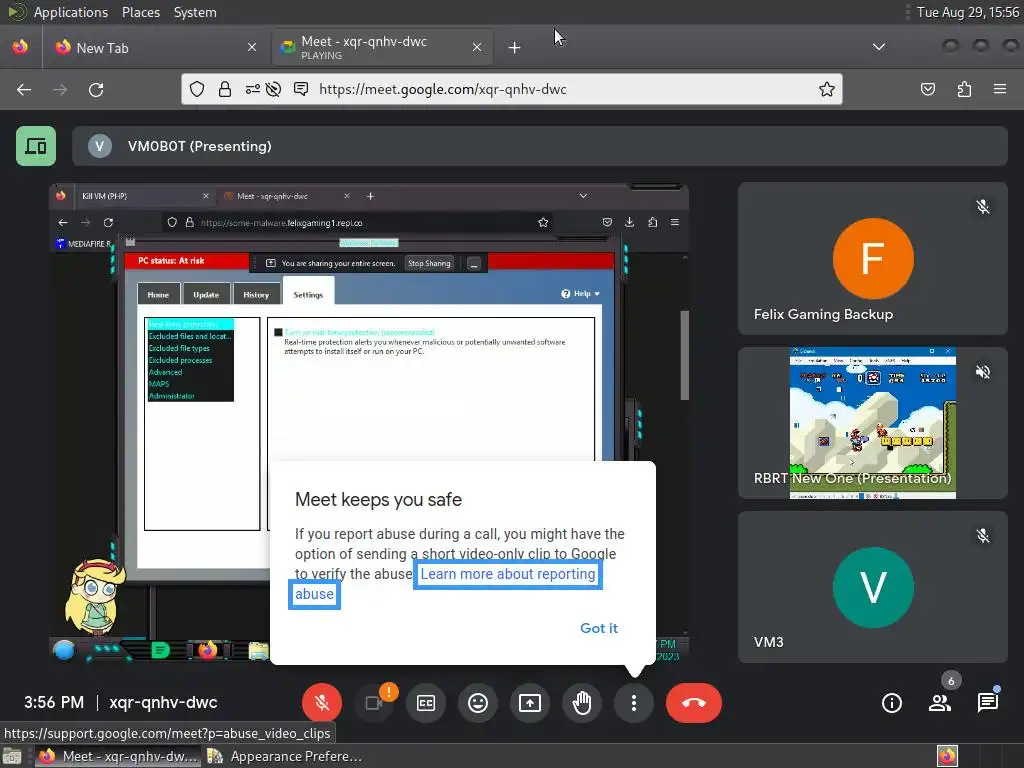Click the Home tab in the presented window

tap(158, 295)
